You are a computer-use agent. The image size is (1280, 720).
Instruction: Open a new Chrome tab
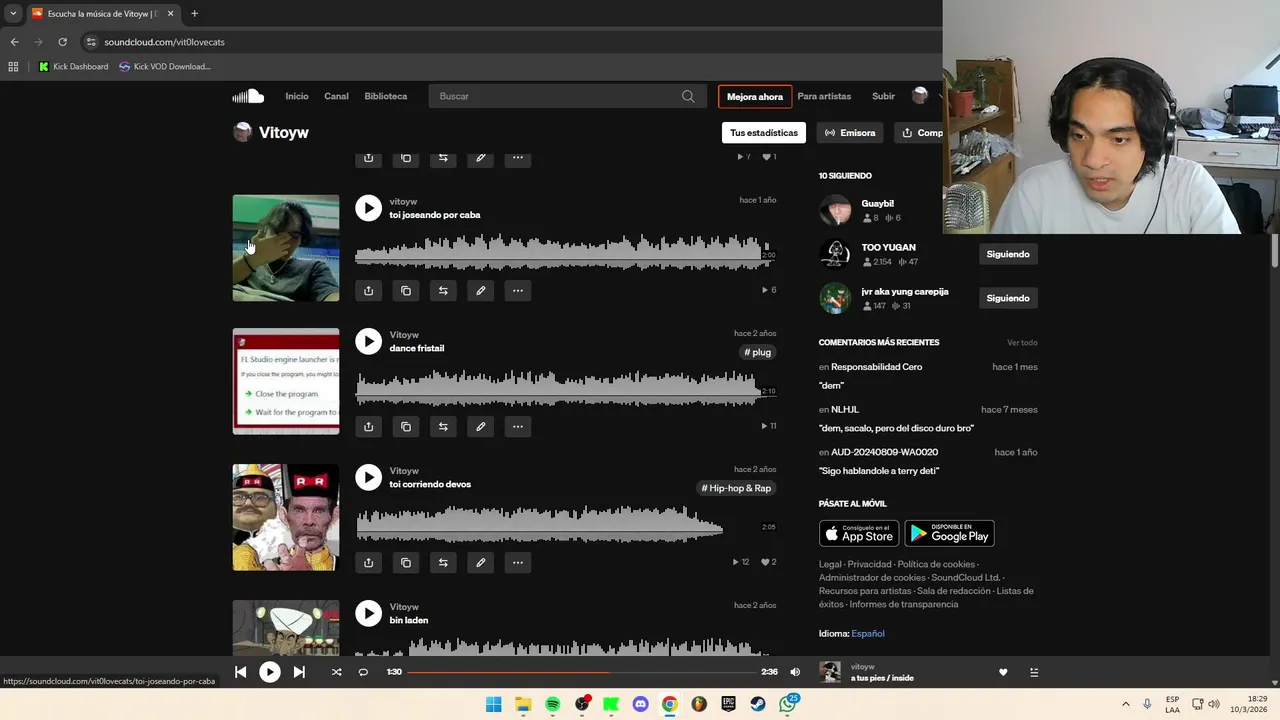(x=194, y=14)
